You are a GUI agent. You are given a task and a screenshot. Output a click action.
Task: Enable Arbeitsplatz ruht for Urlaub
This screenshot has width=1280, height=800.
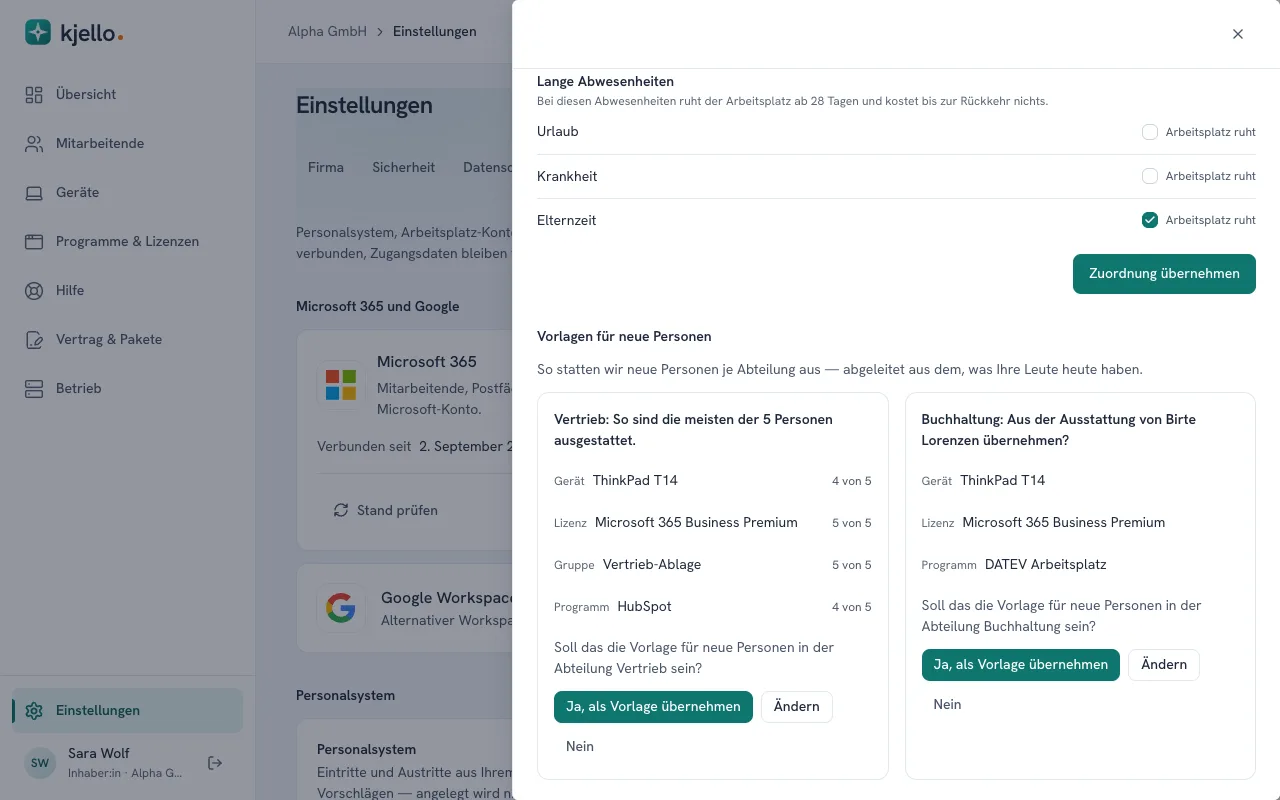tap(1150, 132)
